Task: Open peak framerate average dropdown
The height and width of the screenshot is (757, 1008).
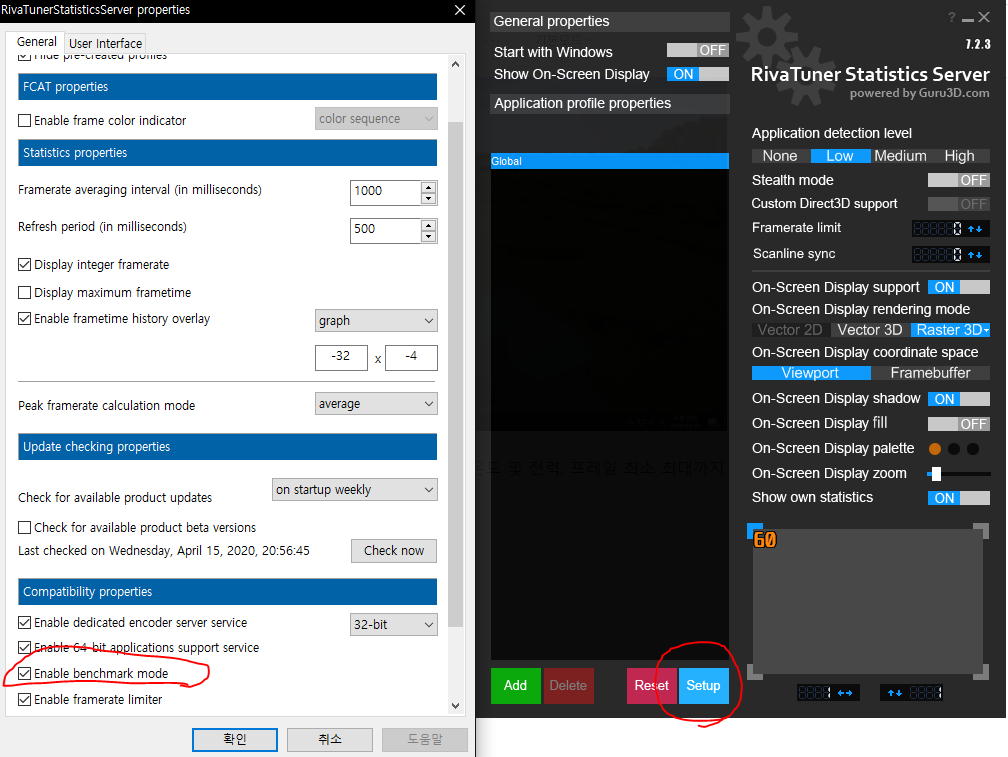Action: pos(376,404)
